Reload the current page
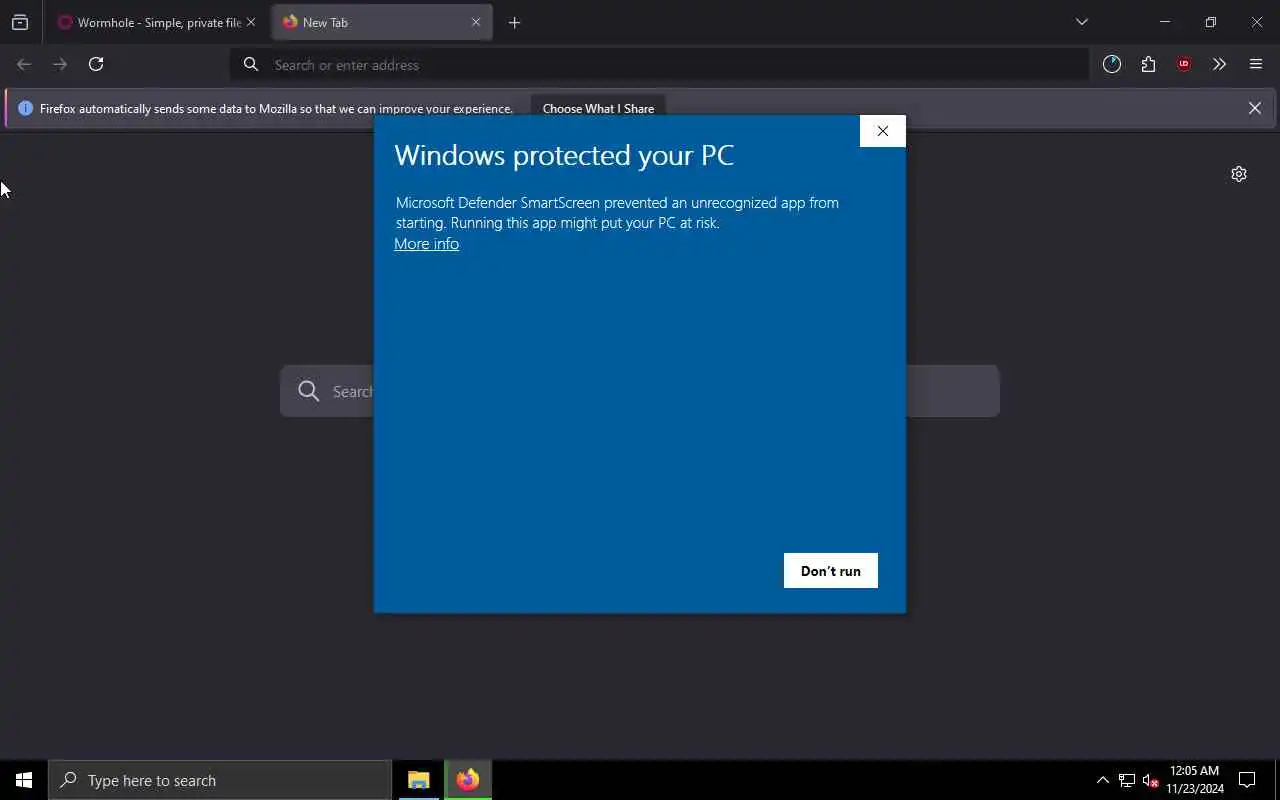1280x800 pixels. coord(96,64)
